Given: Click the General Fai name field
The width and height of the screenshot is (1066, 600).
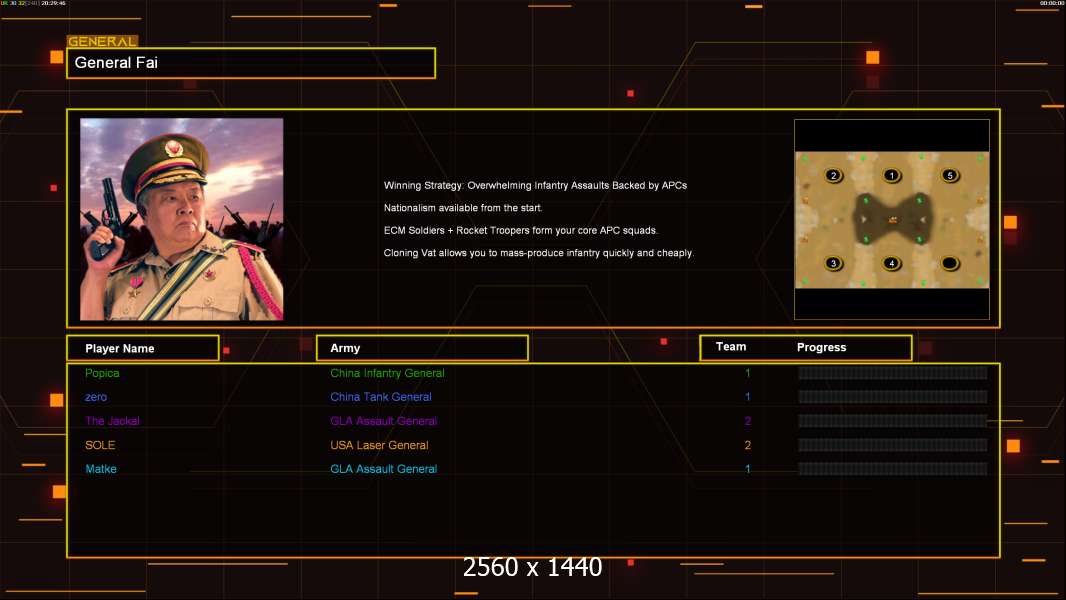Looking at the screenshot, I should pos(251,63).
